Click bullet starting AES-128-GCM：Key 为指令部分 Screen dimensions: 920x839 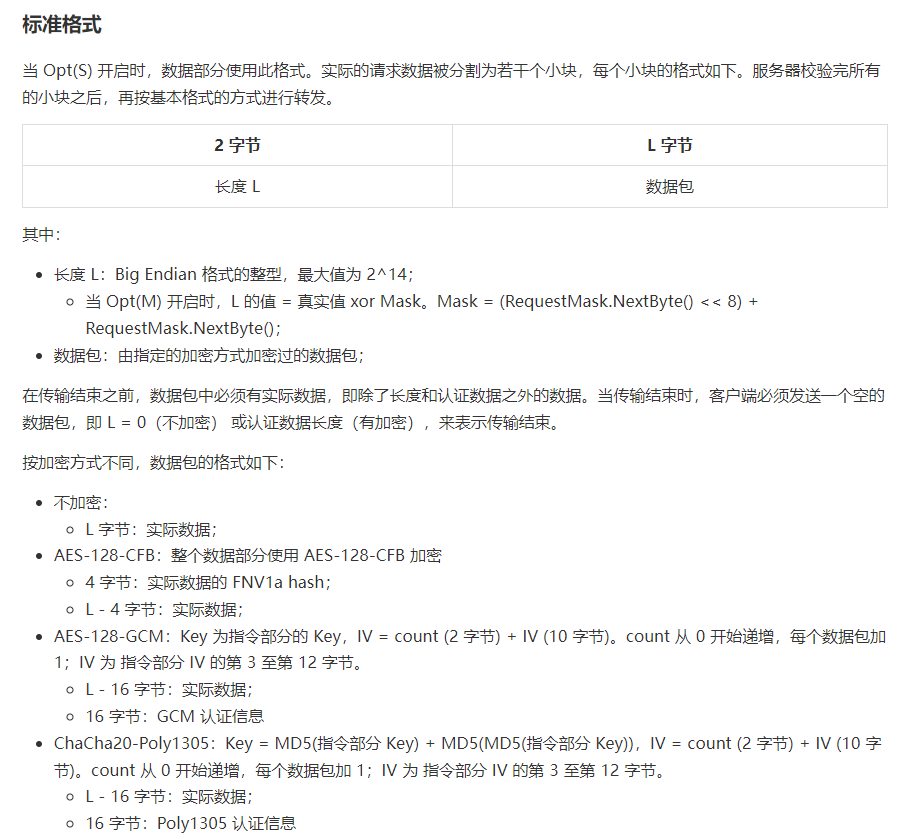(470, 649)
